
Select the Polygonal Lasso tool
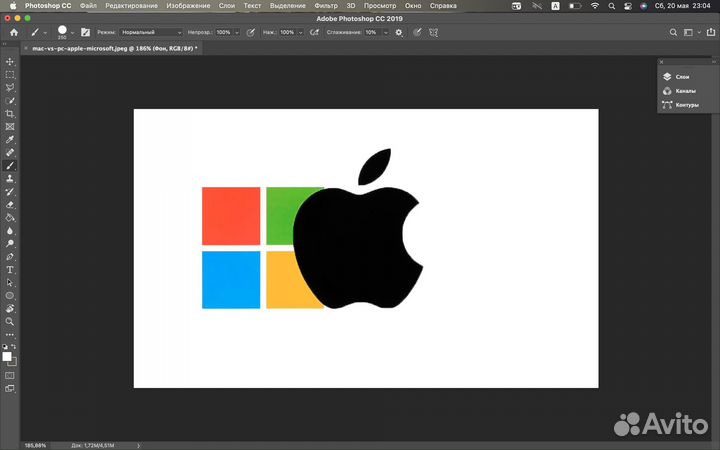[10, 87]
